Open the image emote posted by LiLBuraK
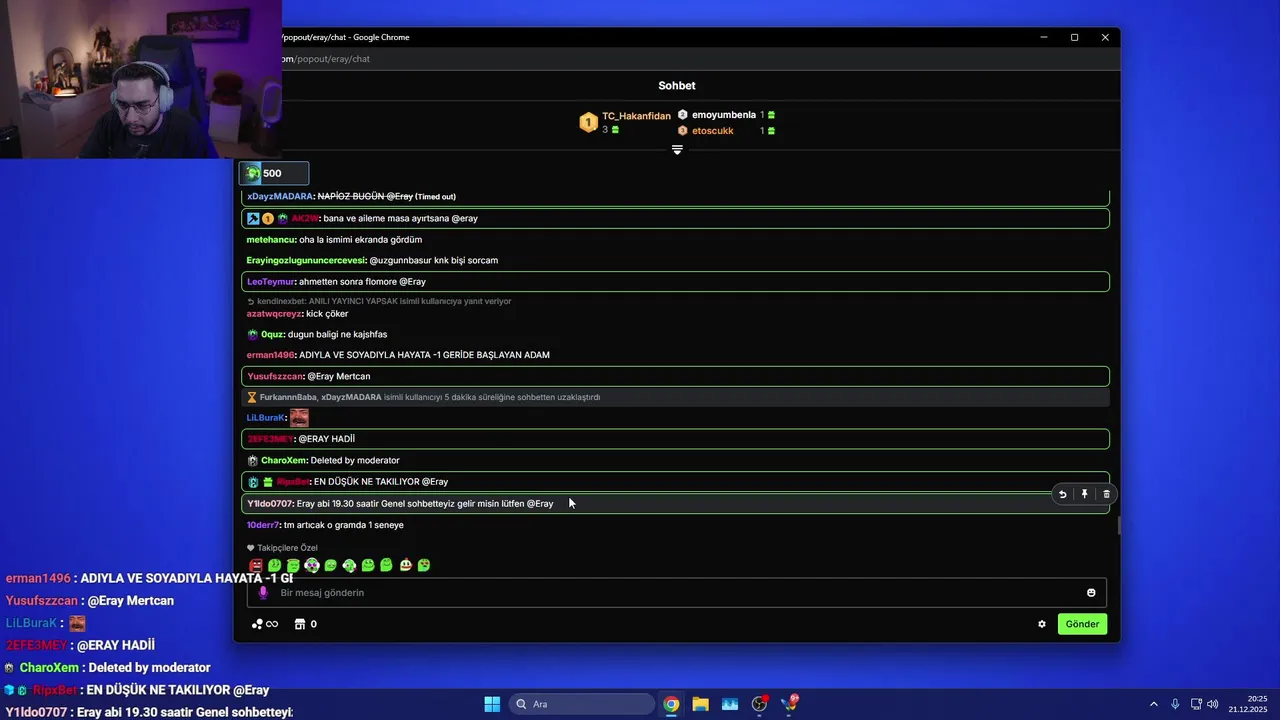Image resolution: width=1280 pixels, height=720 pixels. [x=299, y=418]
